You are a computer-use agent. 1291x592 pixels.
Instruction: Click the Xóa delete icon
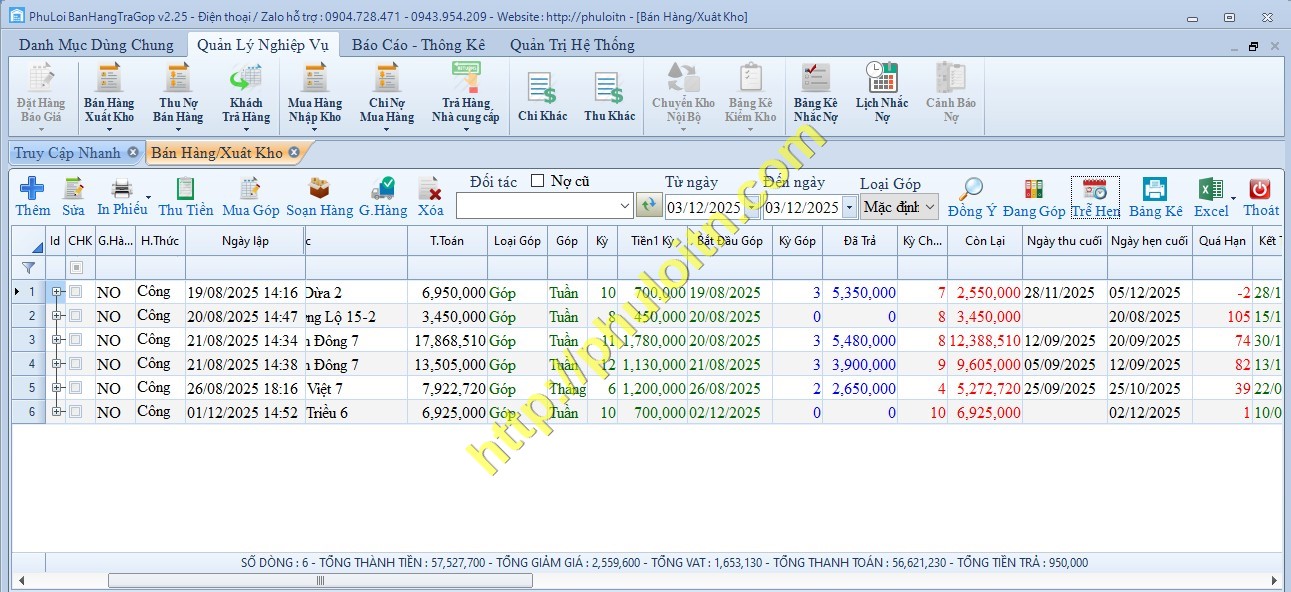pyautogui.click(x=430, y=189)
